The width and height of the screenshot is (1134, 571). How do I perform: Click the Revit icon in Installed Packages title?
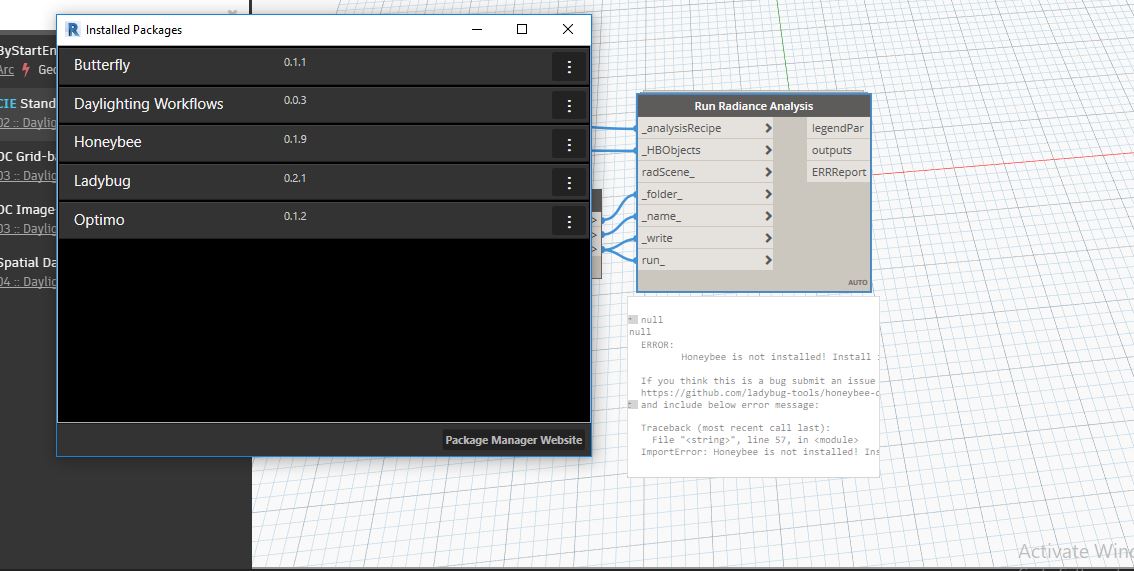click(72, 30)
